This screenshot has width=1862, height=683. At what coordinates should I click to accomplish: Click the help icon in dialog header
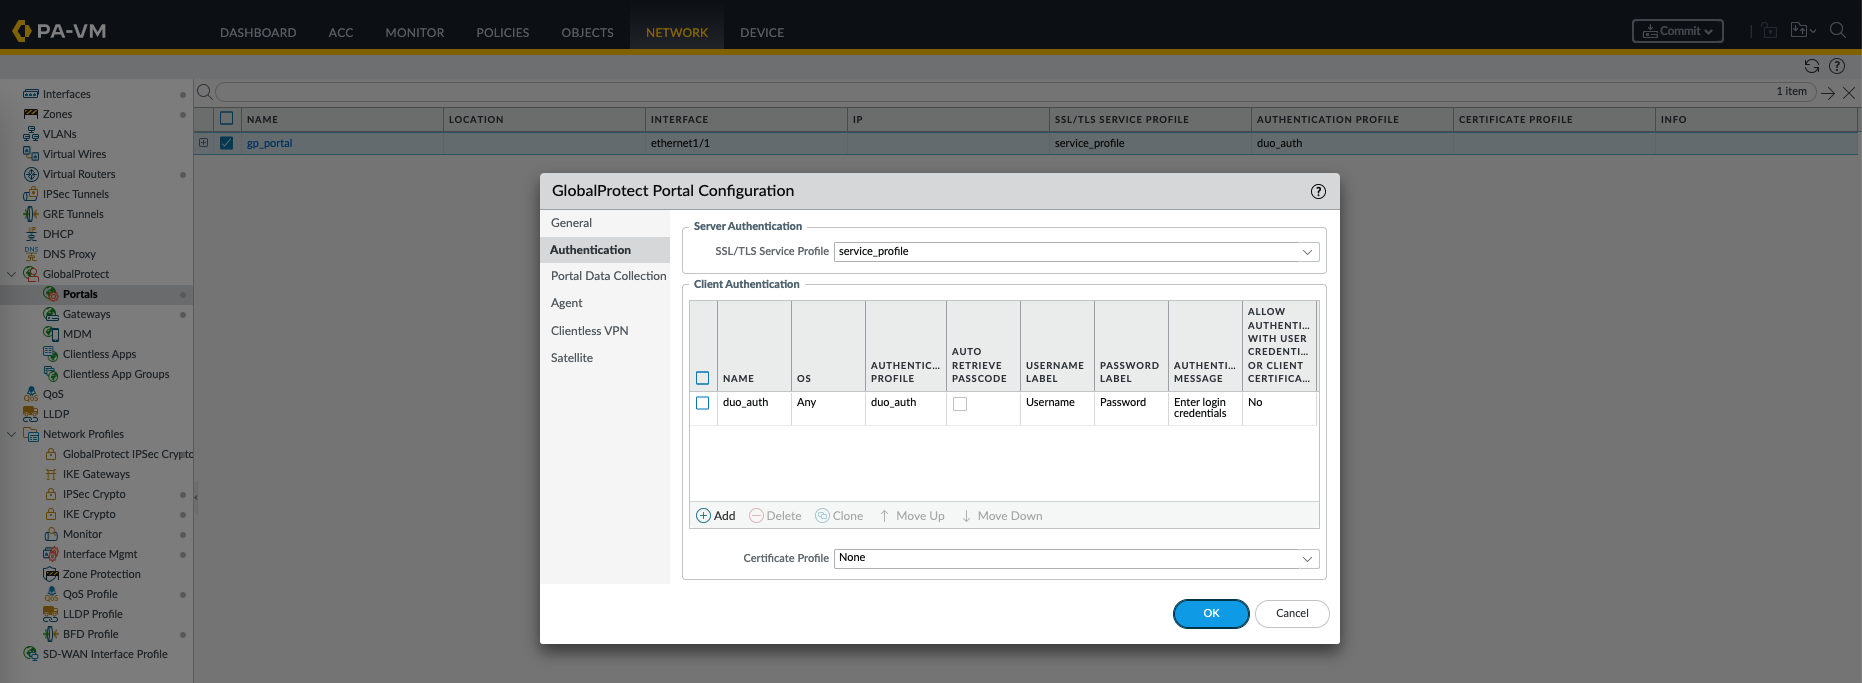pyautogui.click(x=1318, y=192)
